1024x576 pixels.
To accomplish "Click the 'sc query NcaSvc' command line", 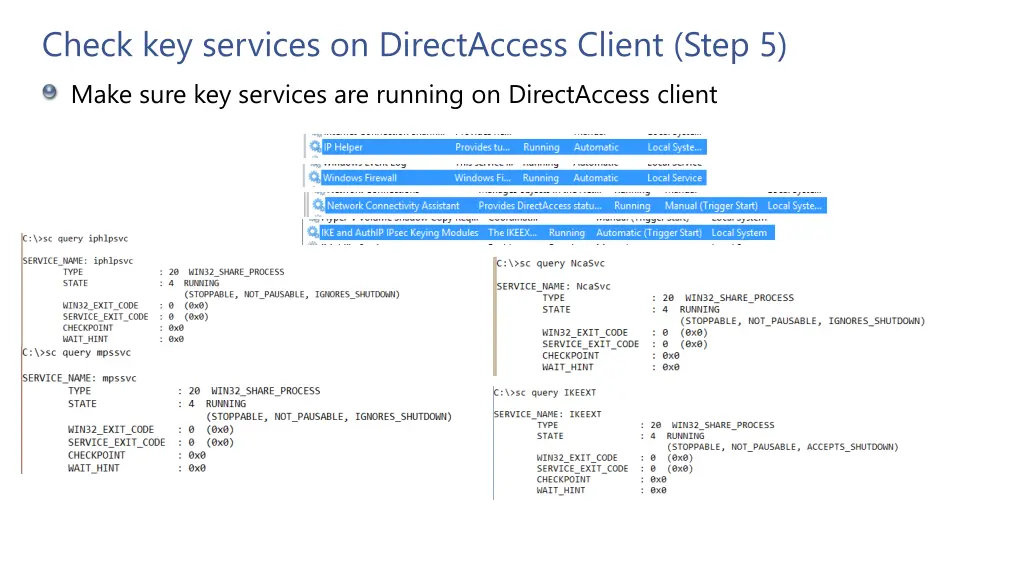I will pos(551,263).
